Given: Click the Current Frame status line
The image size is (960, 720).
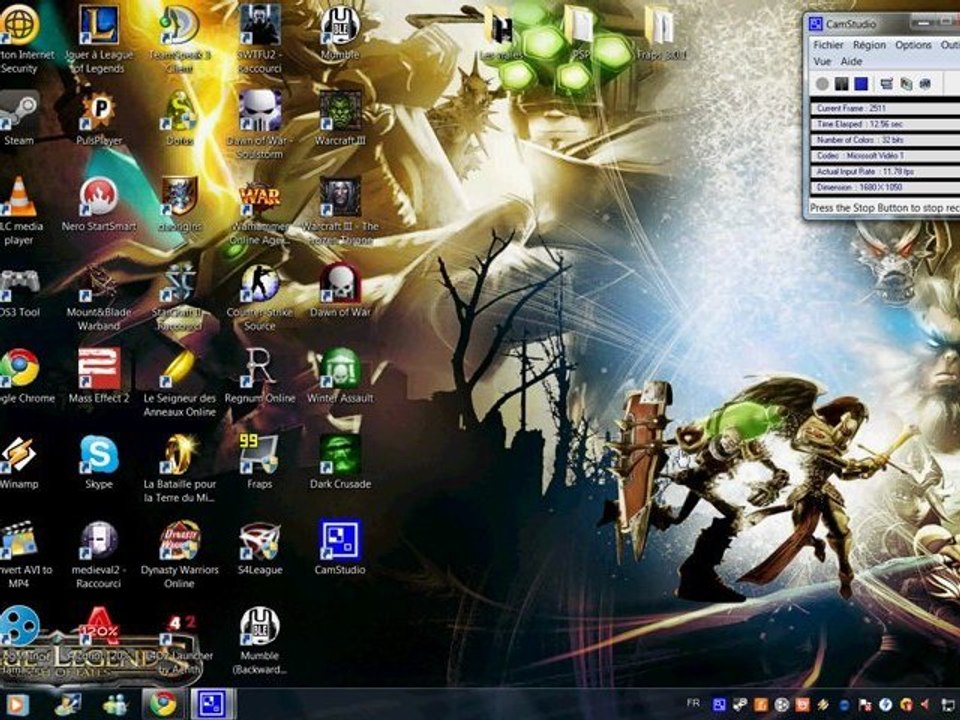Looking at the screenshot, I should pos(885,108).
